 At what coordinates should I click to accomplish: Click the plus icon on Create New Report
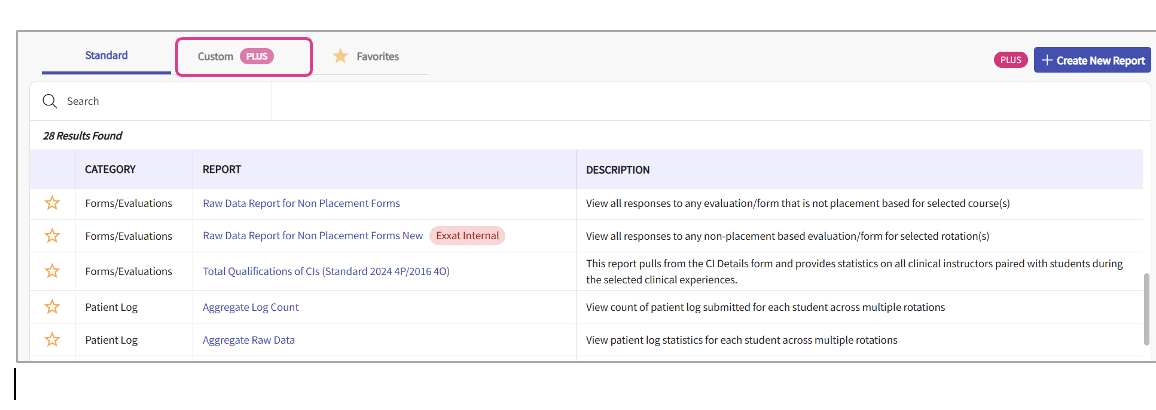click(x=1047, y=60)
